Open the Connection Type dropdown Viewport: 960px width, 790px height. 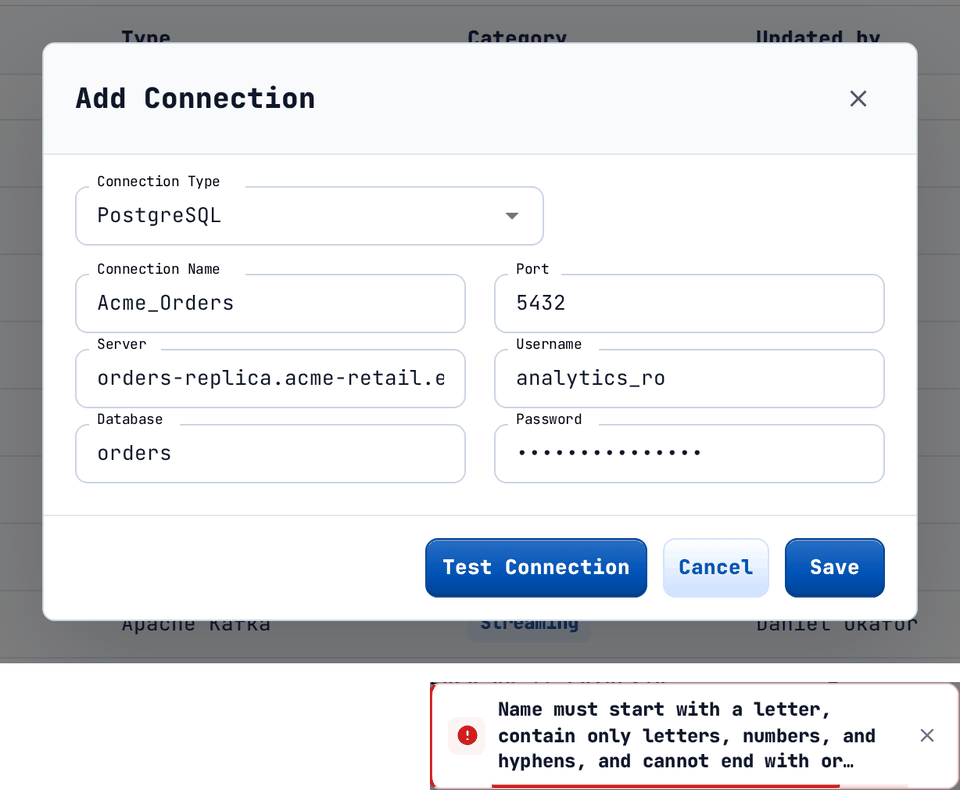point(309,216)
